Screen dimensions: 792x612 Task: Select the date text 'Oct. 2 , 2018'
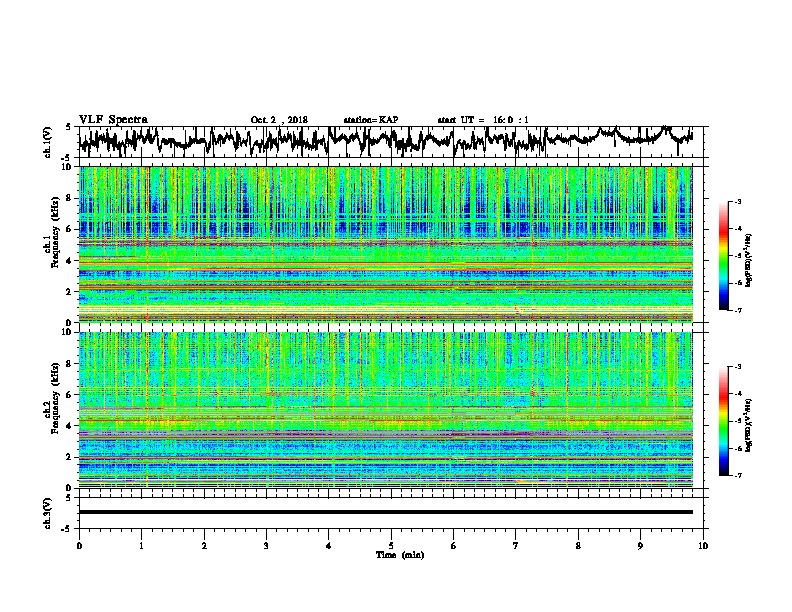pyautogui.click(x=279, y=120)
